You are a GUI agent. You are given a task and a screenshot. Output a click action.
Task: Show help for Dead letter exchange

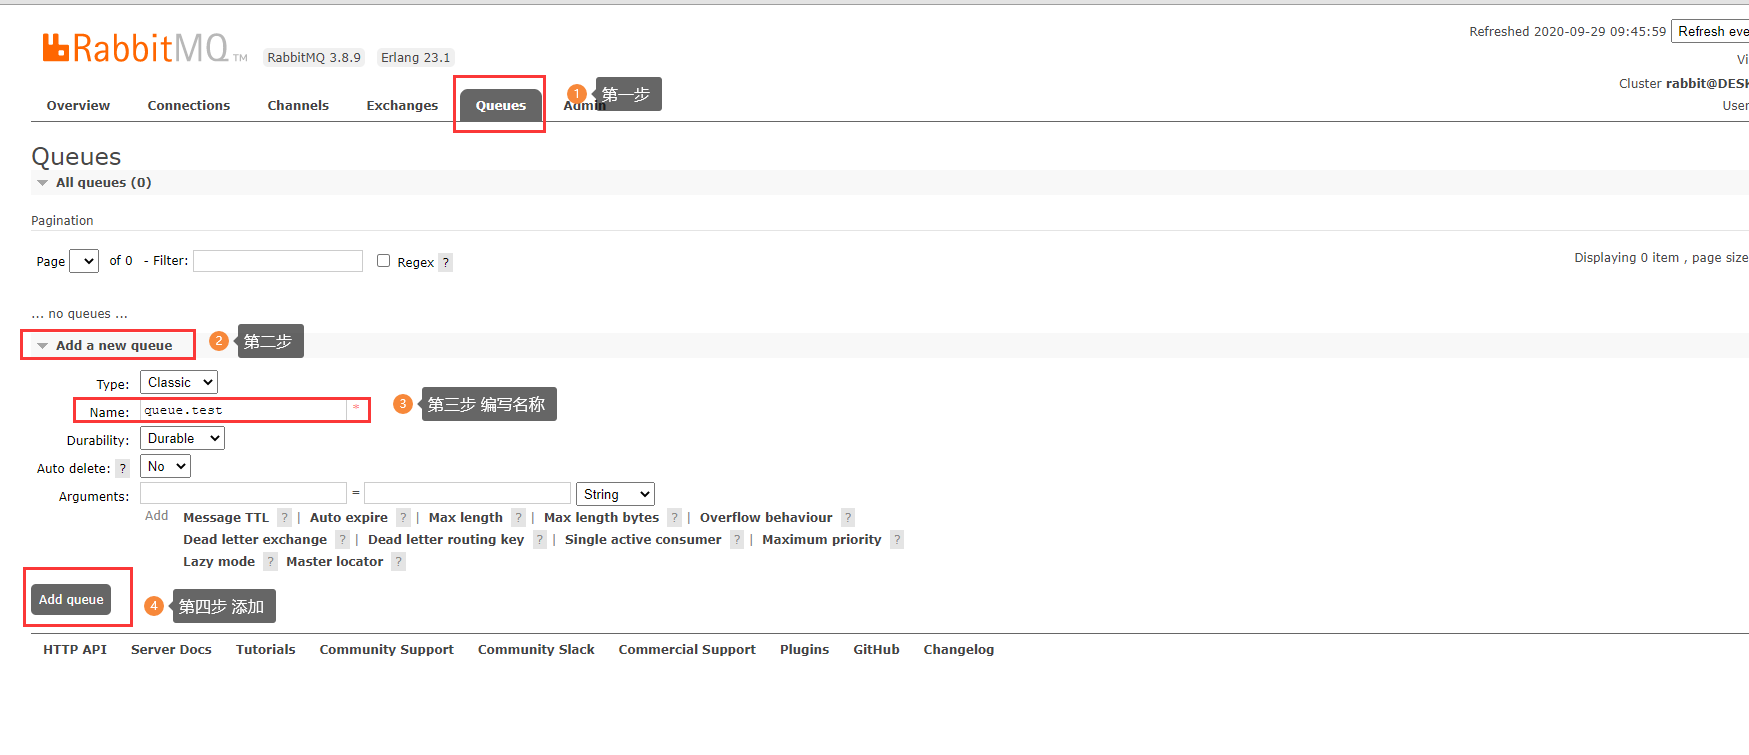pyautogui.click(x=342, y=539)
